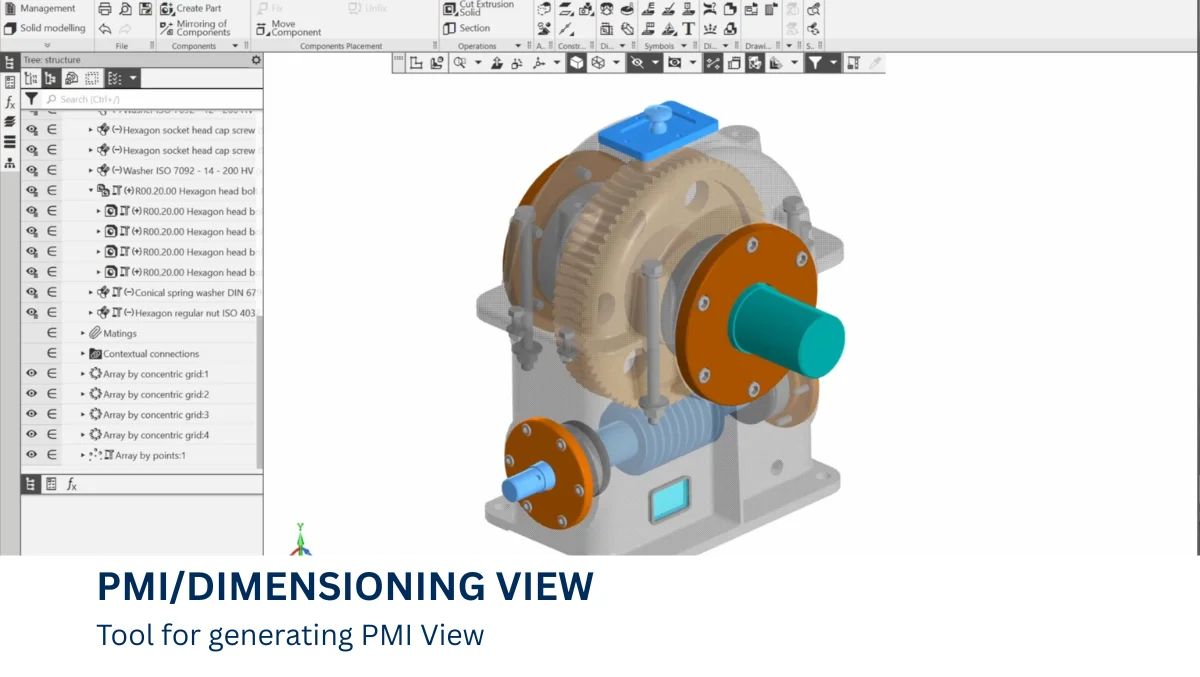Click the tree structure icon in left sidebar
Viewport: 1200px width, 677px height.
click(x=10, y=62)
